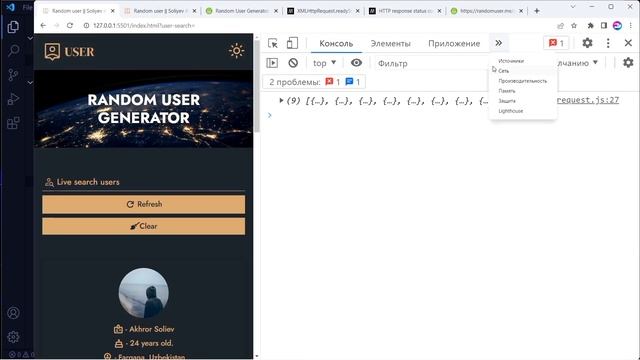Click the browser address bar URL
The width and height of the screenshot is (640, 360).
144,25
